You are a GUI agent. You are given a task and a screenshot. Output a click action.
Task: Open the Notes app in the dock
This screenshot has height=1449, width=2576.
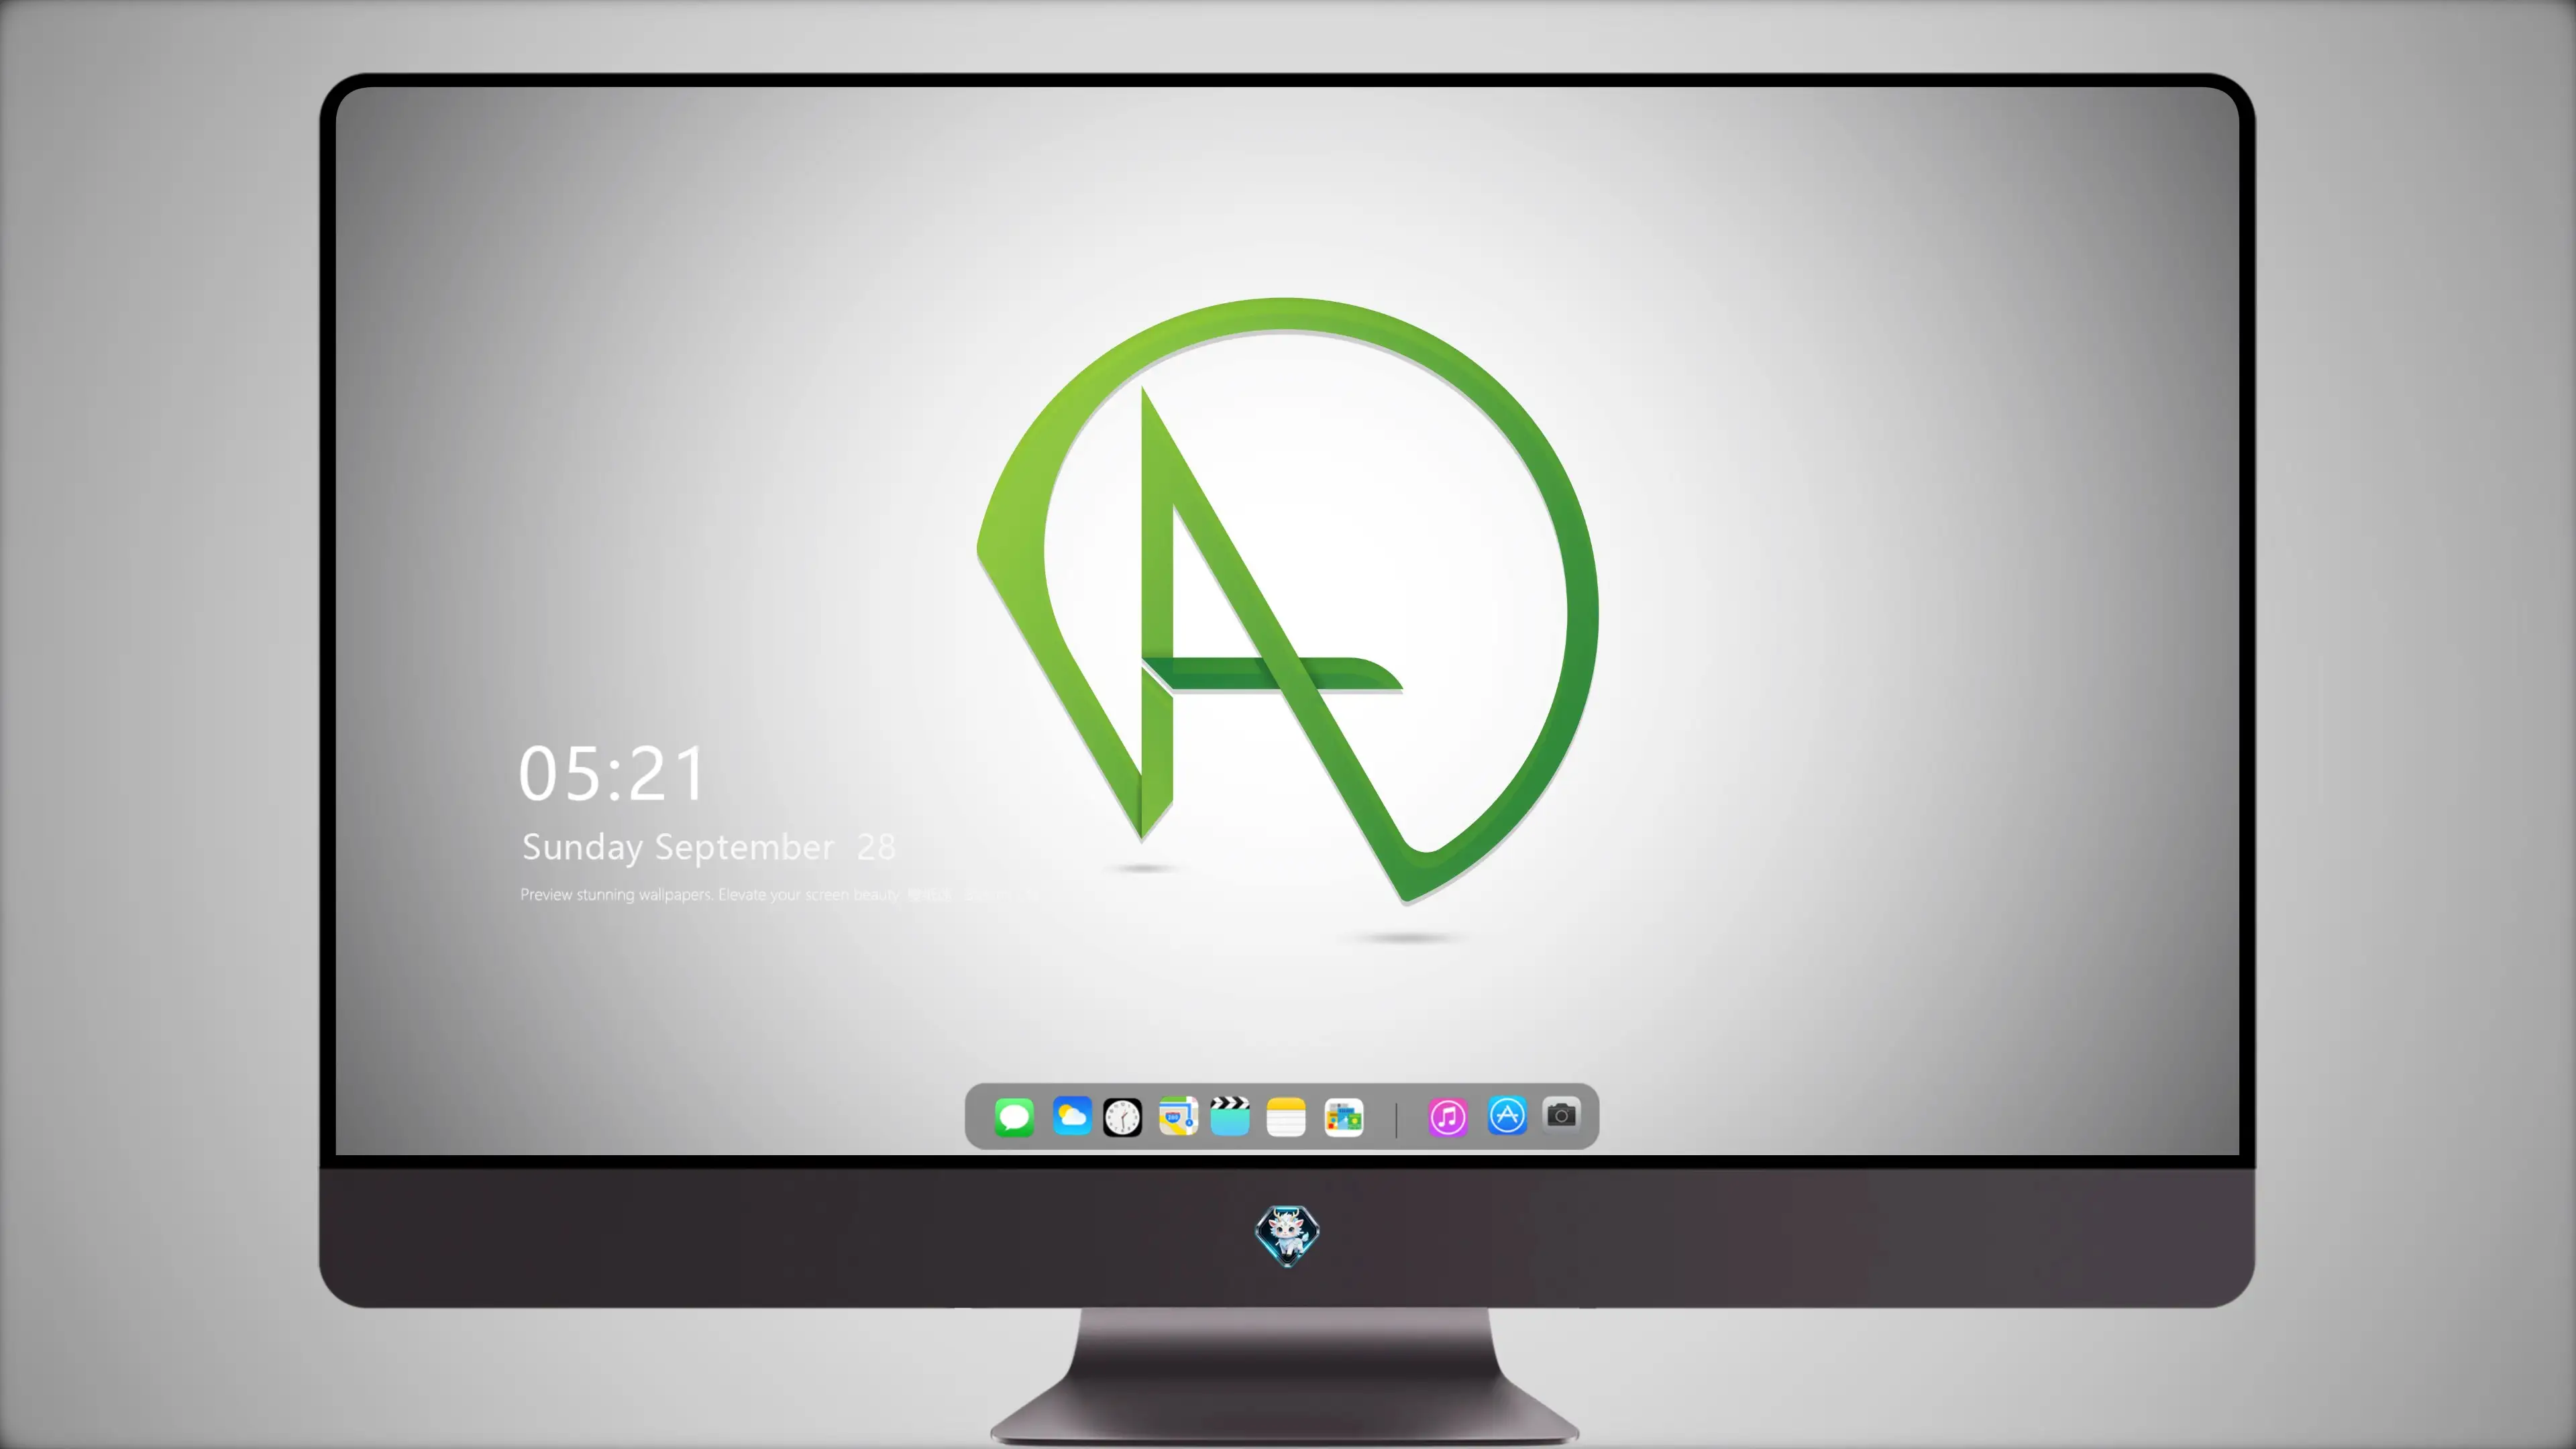click(x=1286, y=1116)
